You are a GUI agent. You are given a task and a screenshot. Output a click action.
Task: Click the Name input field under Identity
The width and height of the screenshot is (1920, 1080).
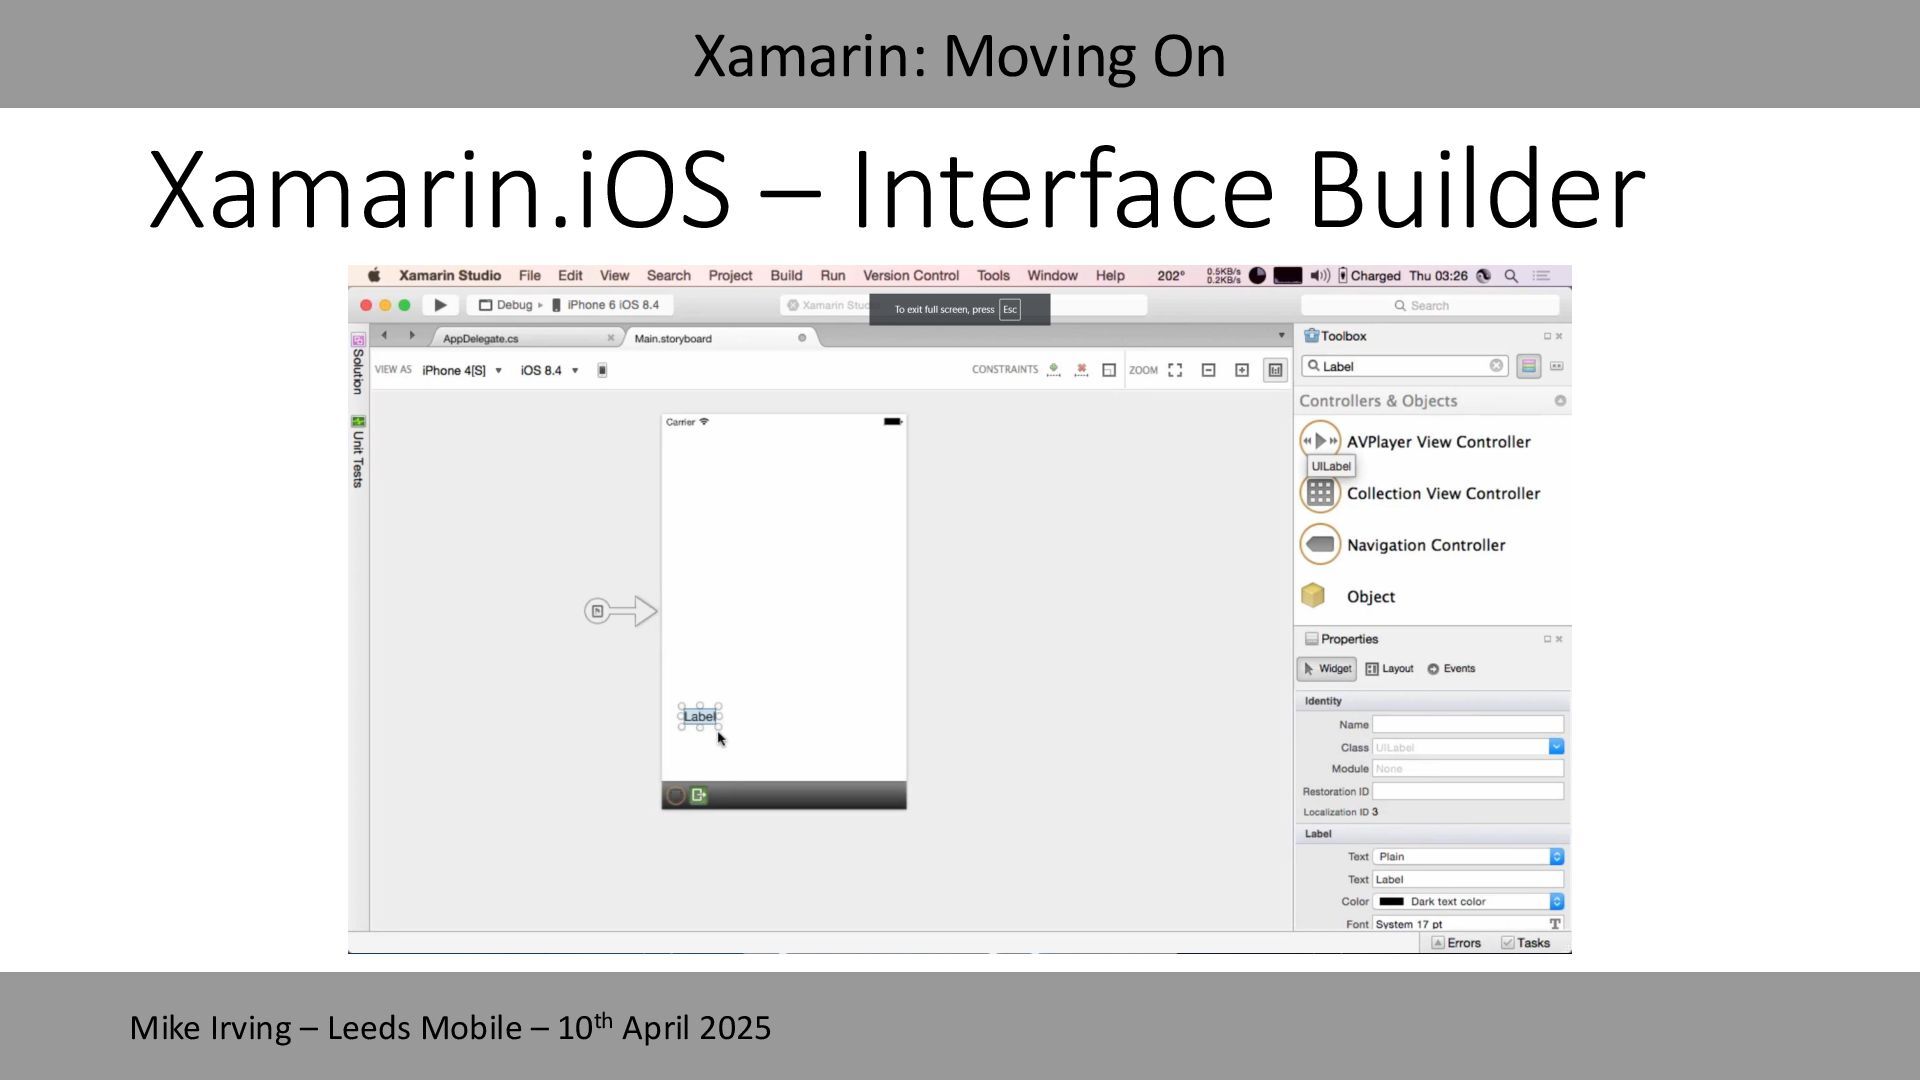[x=1467, y=724]
